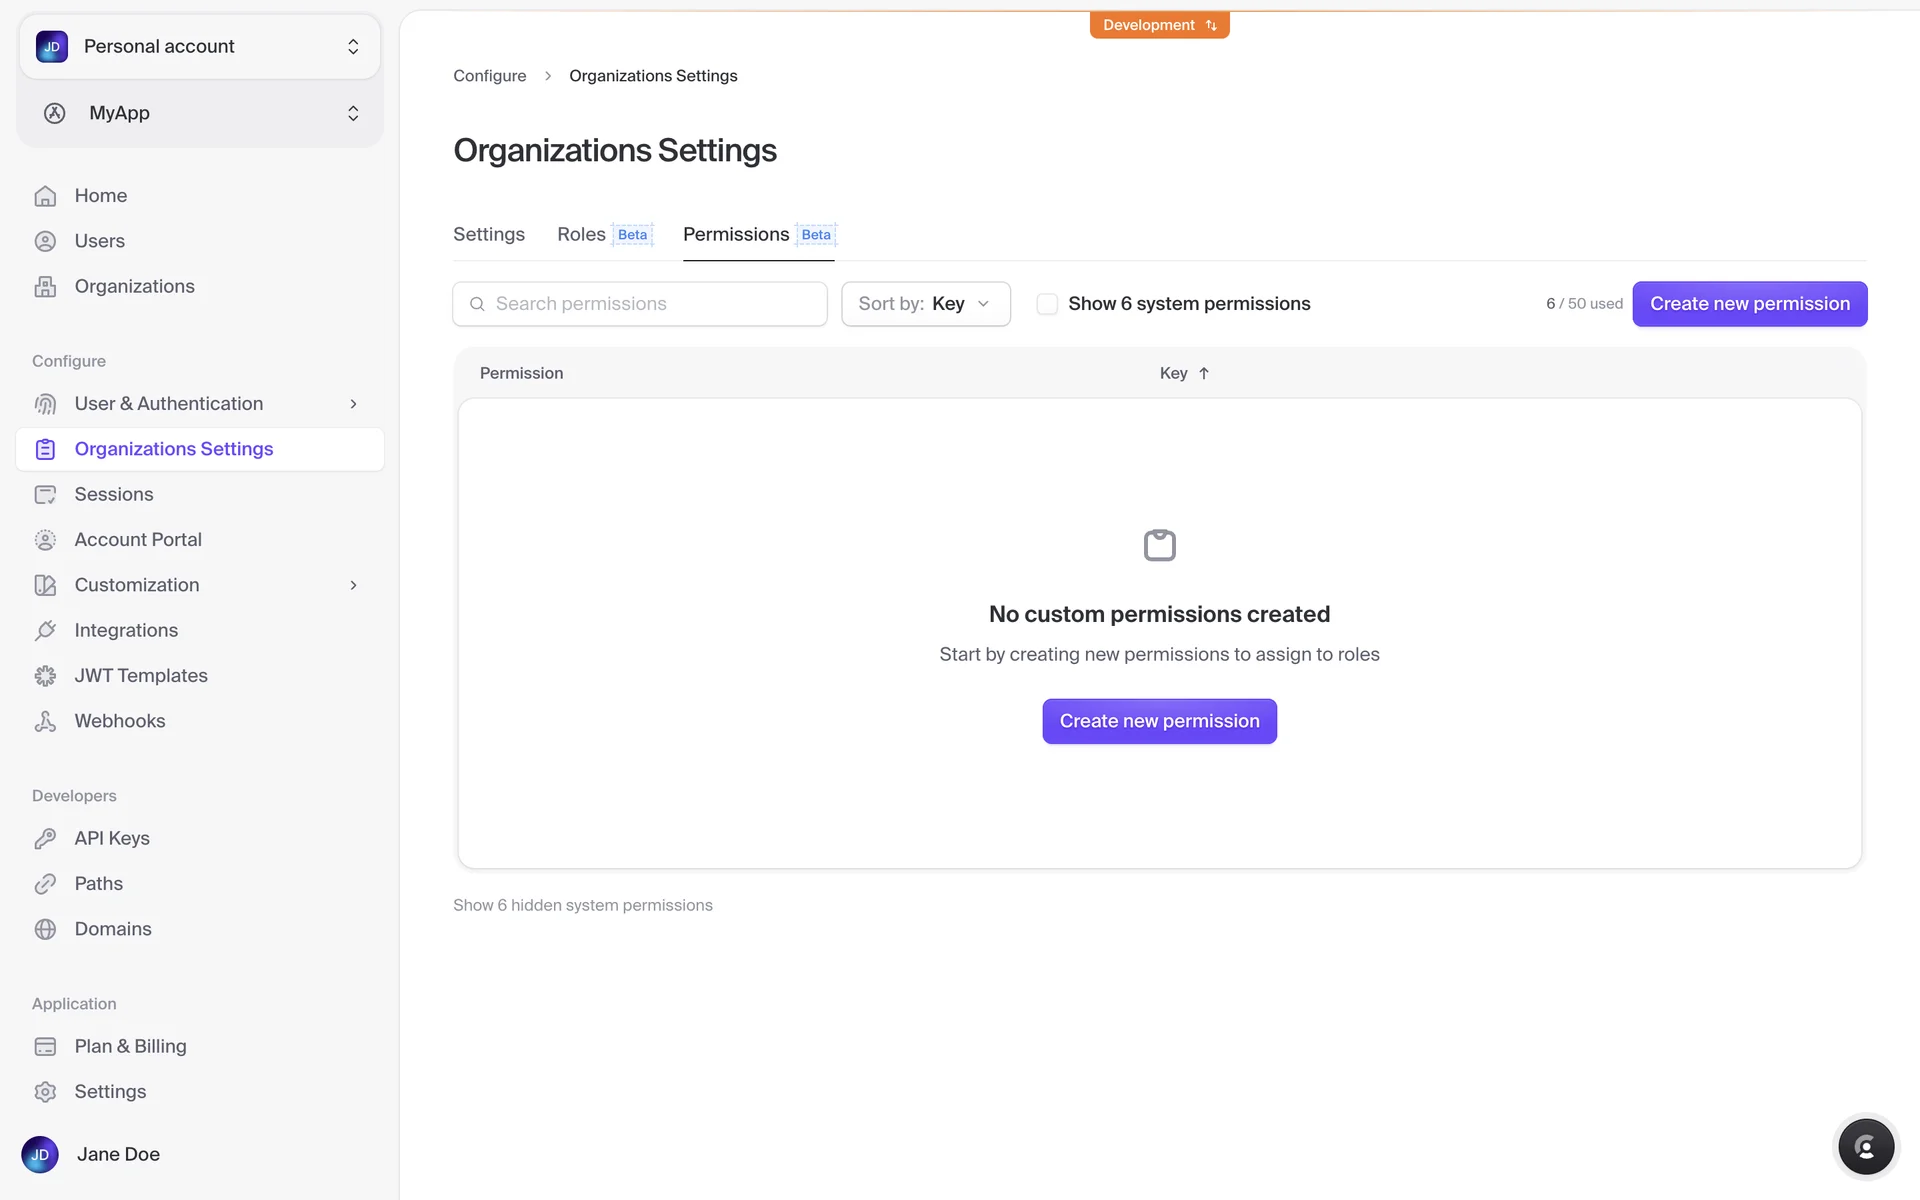Click top-right Create new permission button
This screenshot has width=1920, height=1200.
(x=1749, y=304)
